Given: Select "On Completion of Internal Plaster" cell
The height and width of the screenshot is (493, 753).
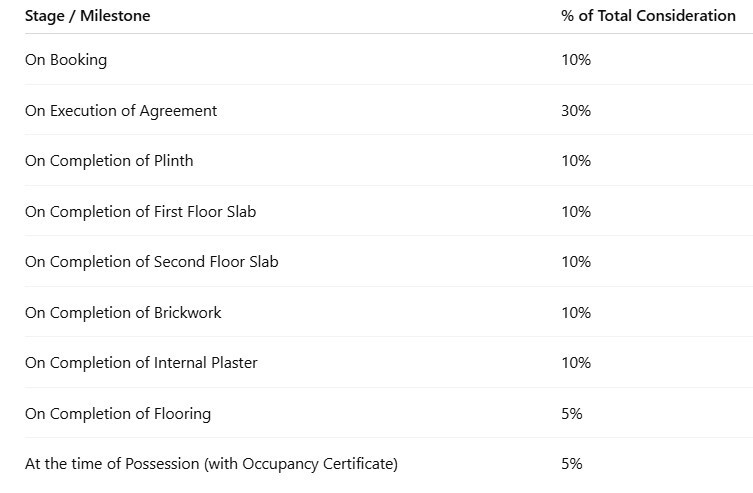Looking at the screenshot, I should click(x=141, y=363).
